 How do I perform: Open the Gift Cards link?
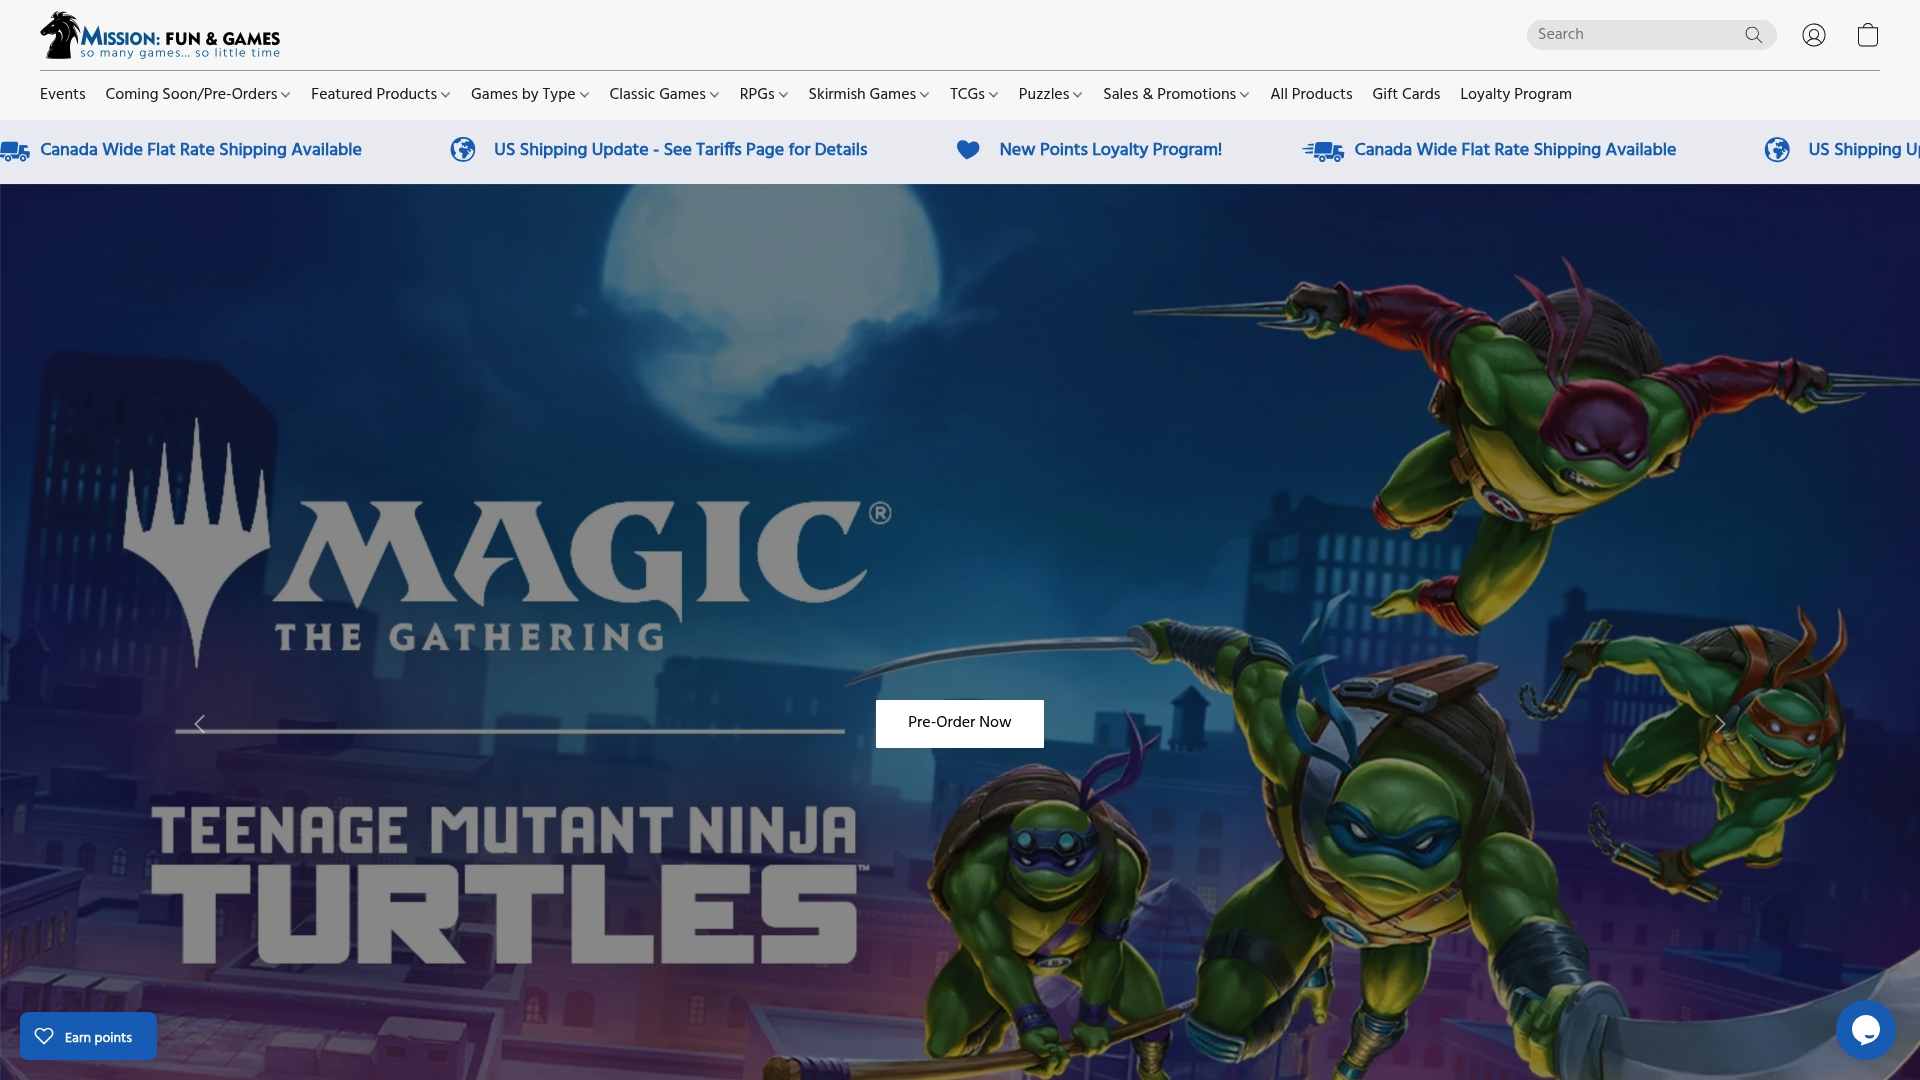1405,94
